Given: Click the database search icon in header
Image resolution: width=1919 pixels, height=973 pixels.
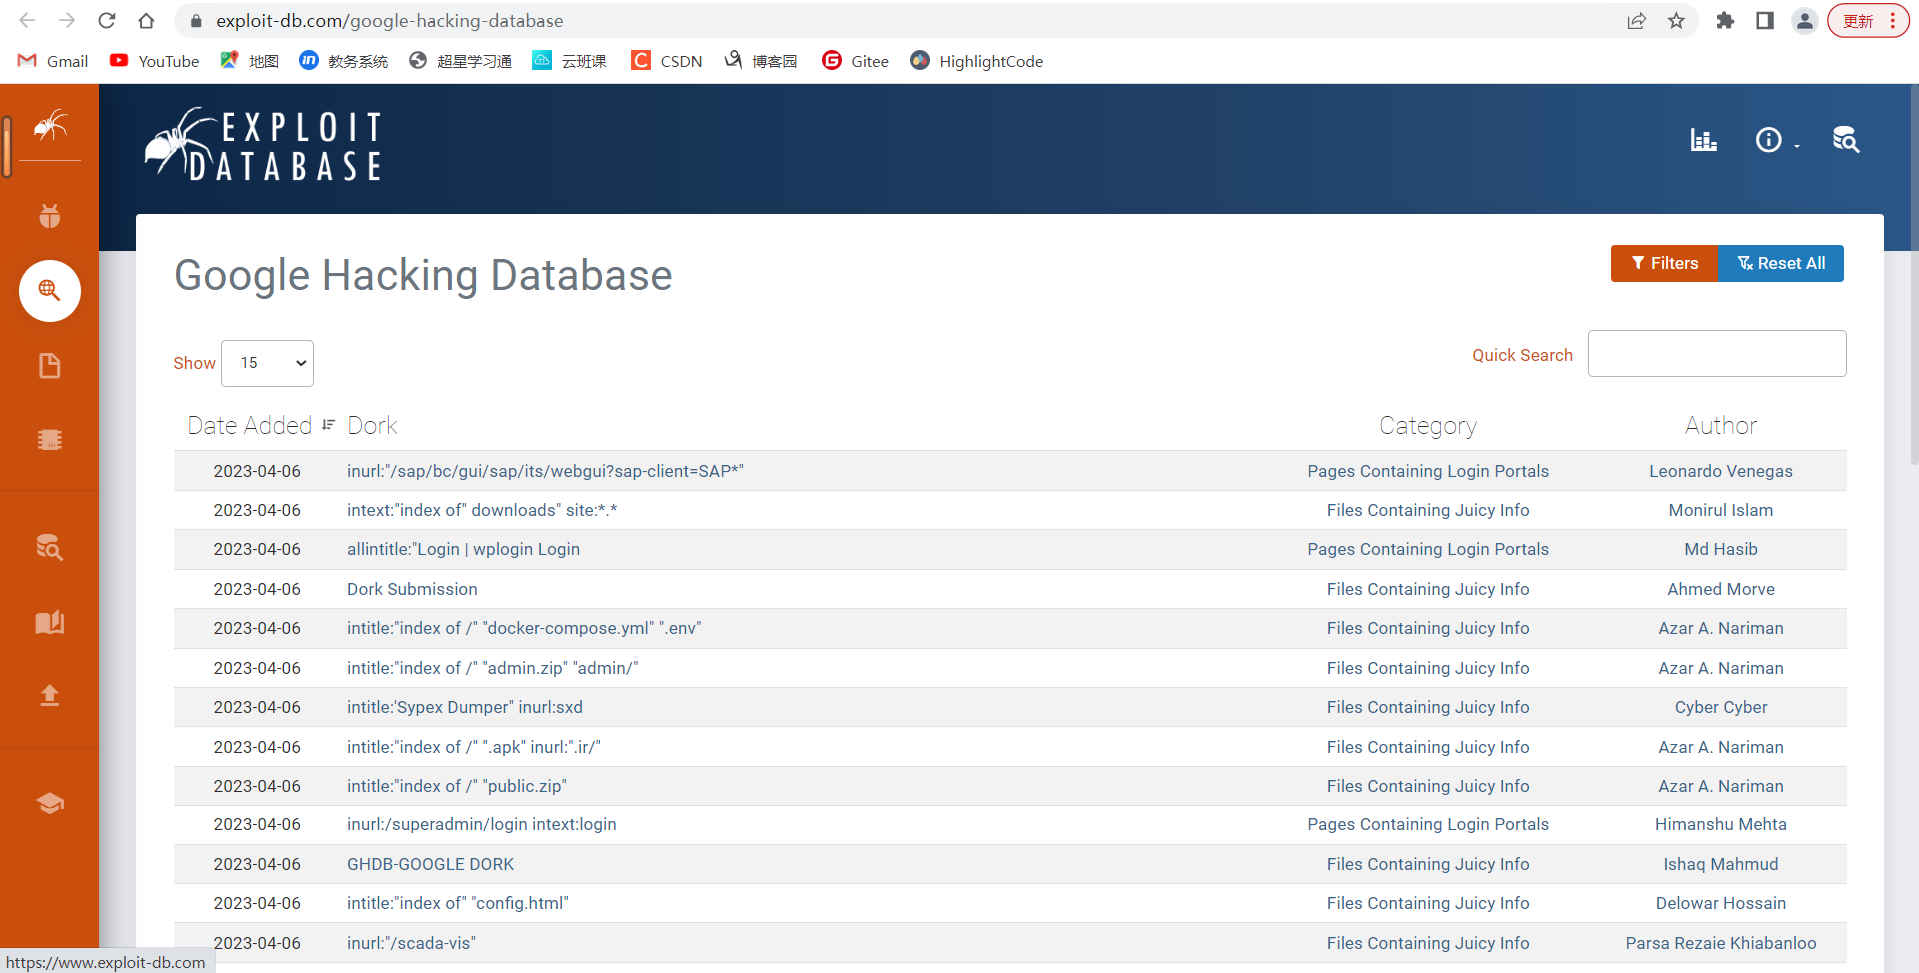Looking at the screenshot, I should click(1845, 140).
